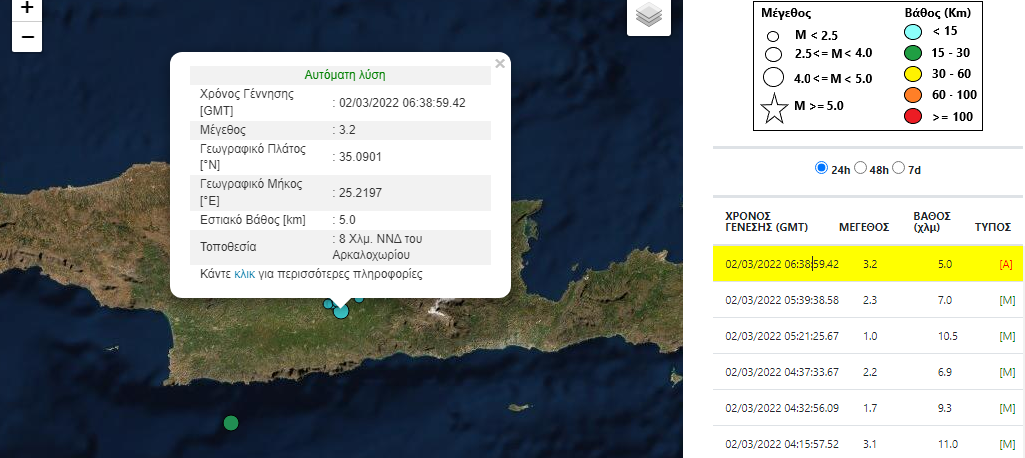This screenshot has height=458, width=1025.
Task: Click the [A] type tag in first row
Action: click(1006, 264)
